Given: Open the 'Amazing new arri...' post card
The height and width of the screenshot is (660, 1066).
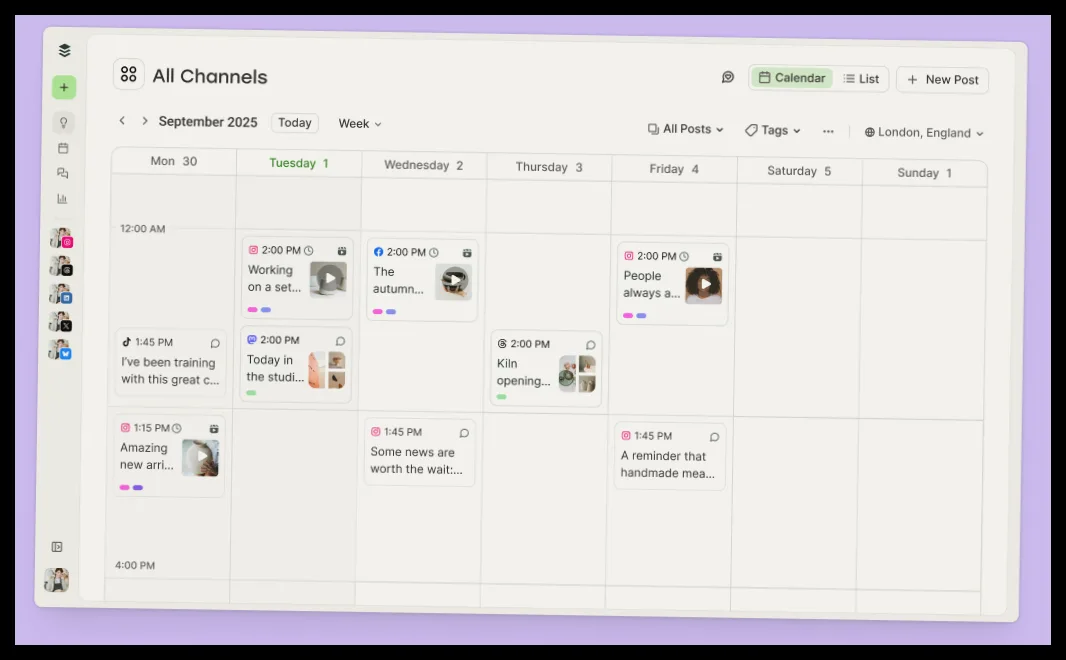Looking at the screenshot, I should pos(169,456).
